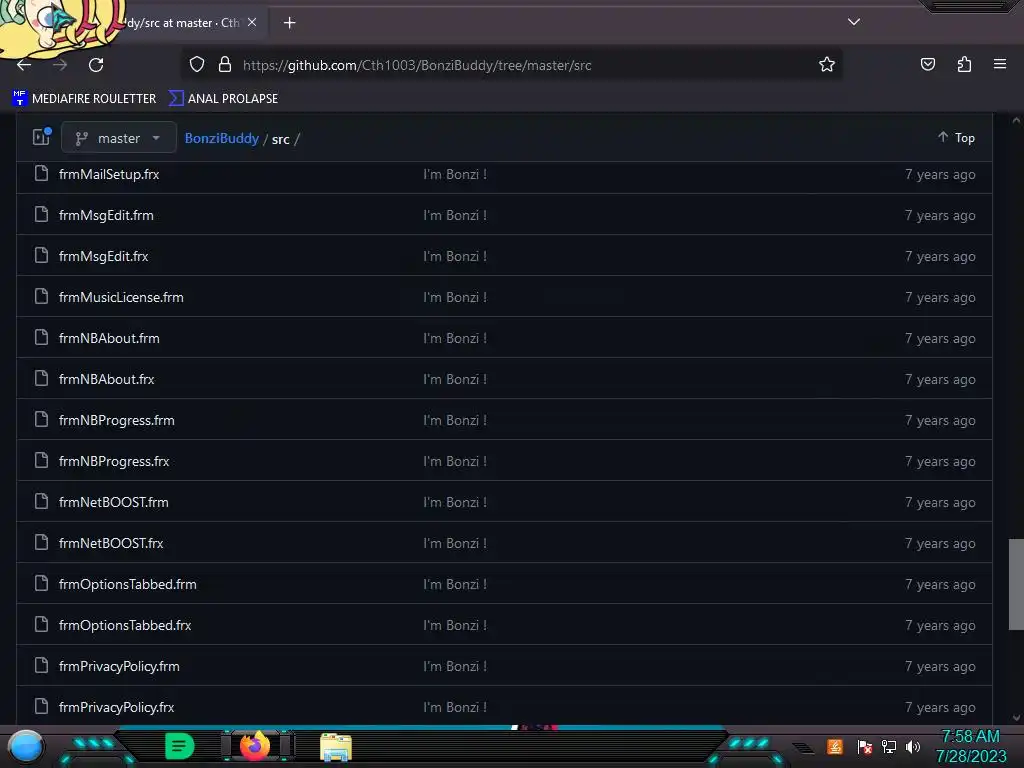
Task: Open frmNetBOOST.frx file
Action: pyautogui.click(x=111, y=543)
